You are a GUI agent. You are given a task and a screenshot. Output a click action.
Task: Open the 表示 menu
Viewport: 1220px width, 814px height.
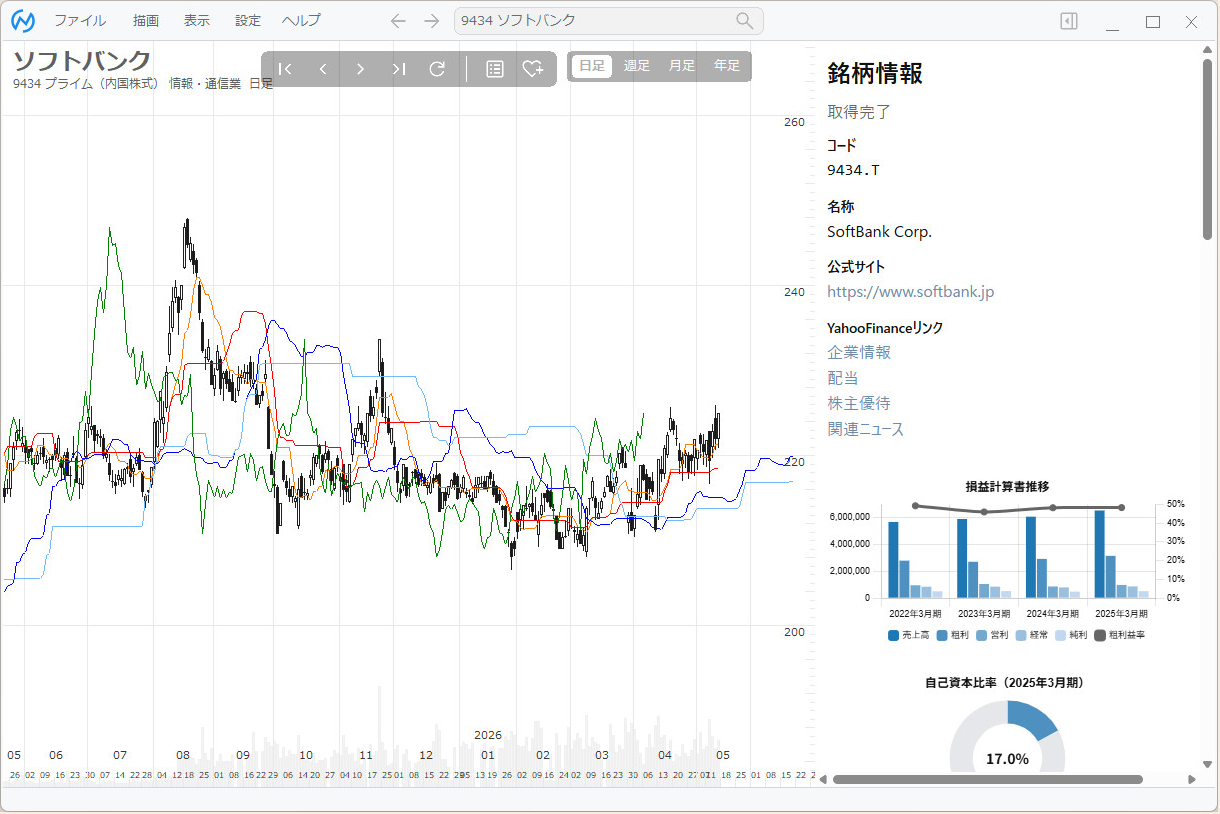197,21
